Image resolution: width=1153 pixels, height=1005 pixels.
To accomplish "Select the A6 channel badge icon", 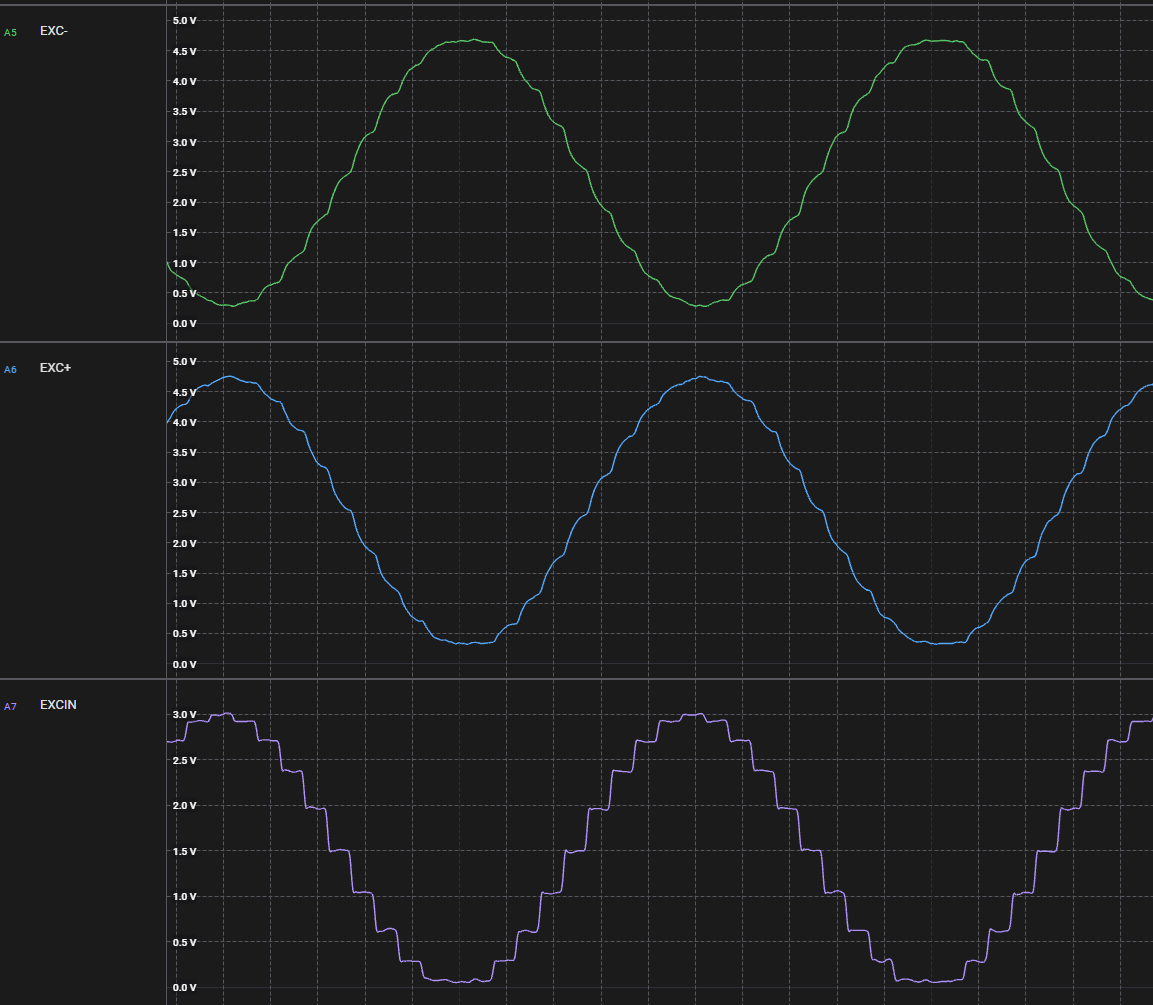I will (11, 368).
